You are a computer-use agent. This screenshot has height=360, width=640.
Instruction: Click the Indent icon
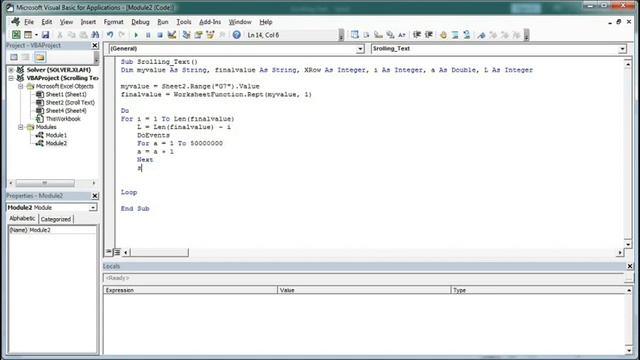[417, 35]
